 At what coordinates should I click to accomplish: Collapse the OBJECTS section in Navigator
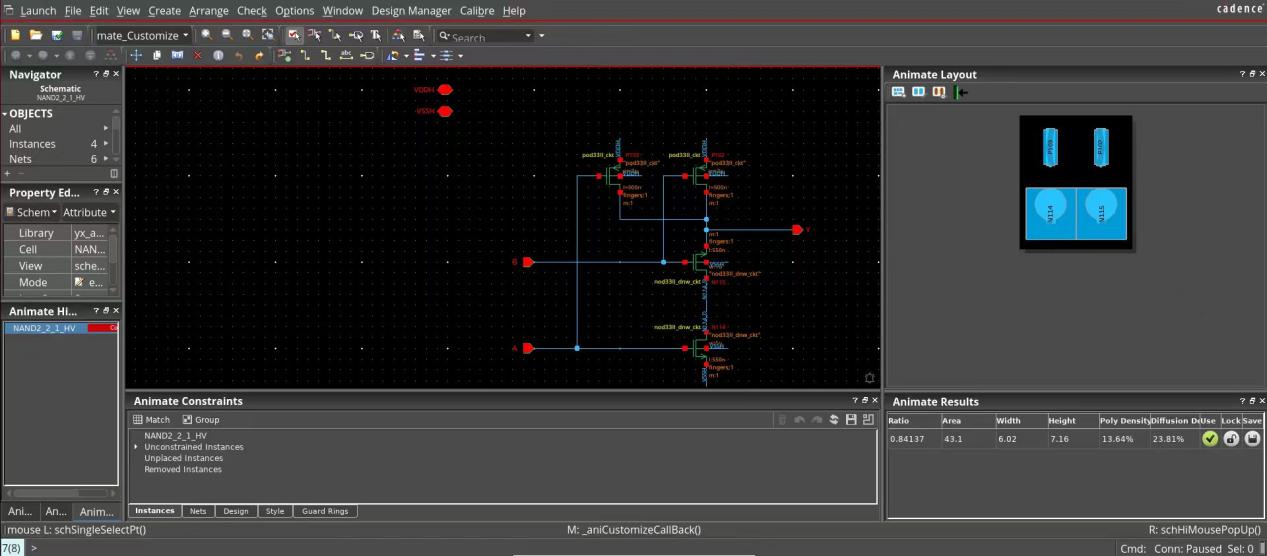tap(4, 113)
